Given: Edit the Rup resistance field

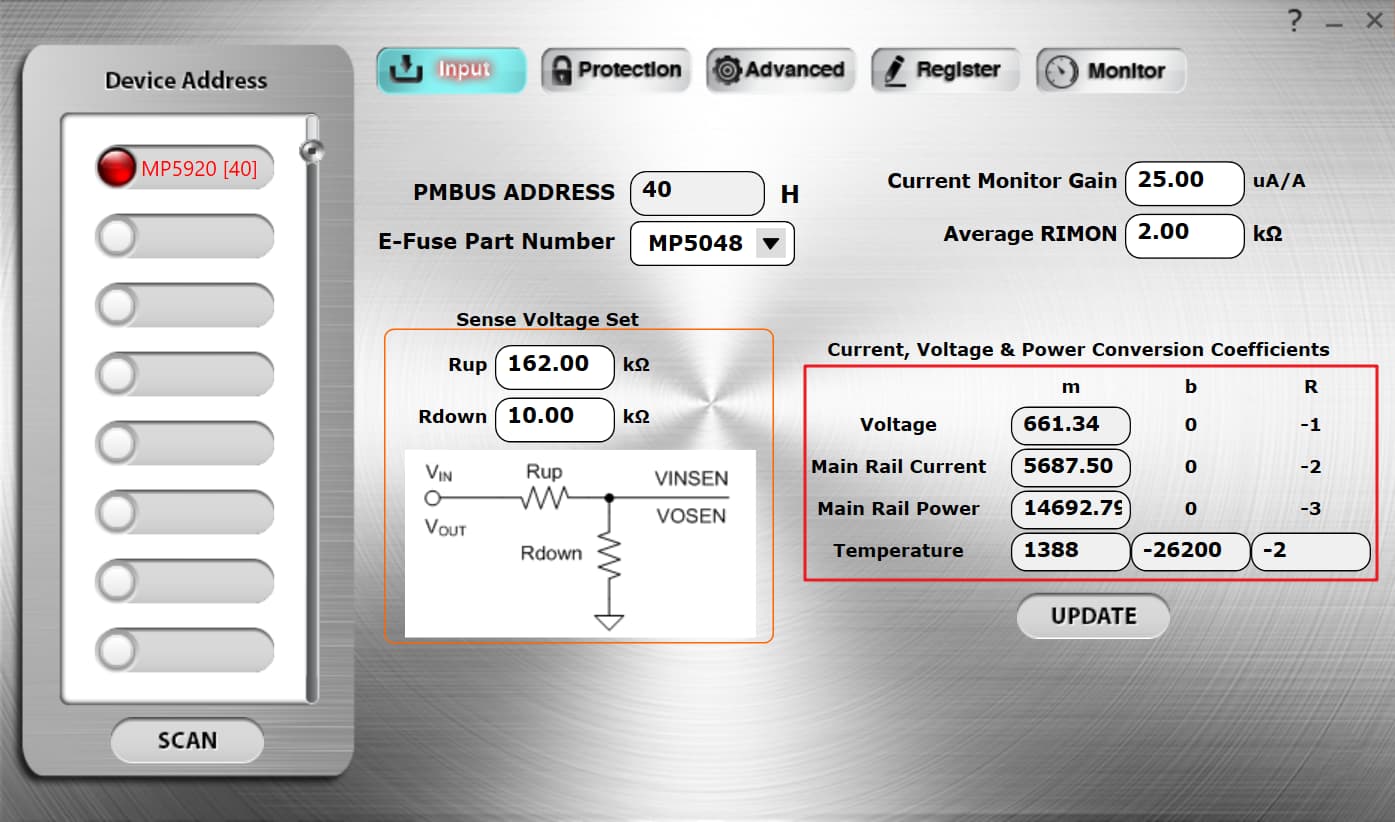Looking at the screenshot, I should coord(554,366).
